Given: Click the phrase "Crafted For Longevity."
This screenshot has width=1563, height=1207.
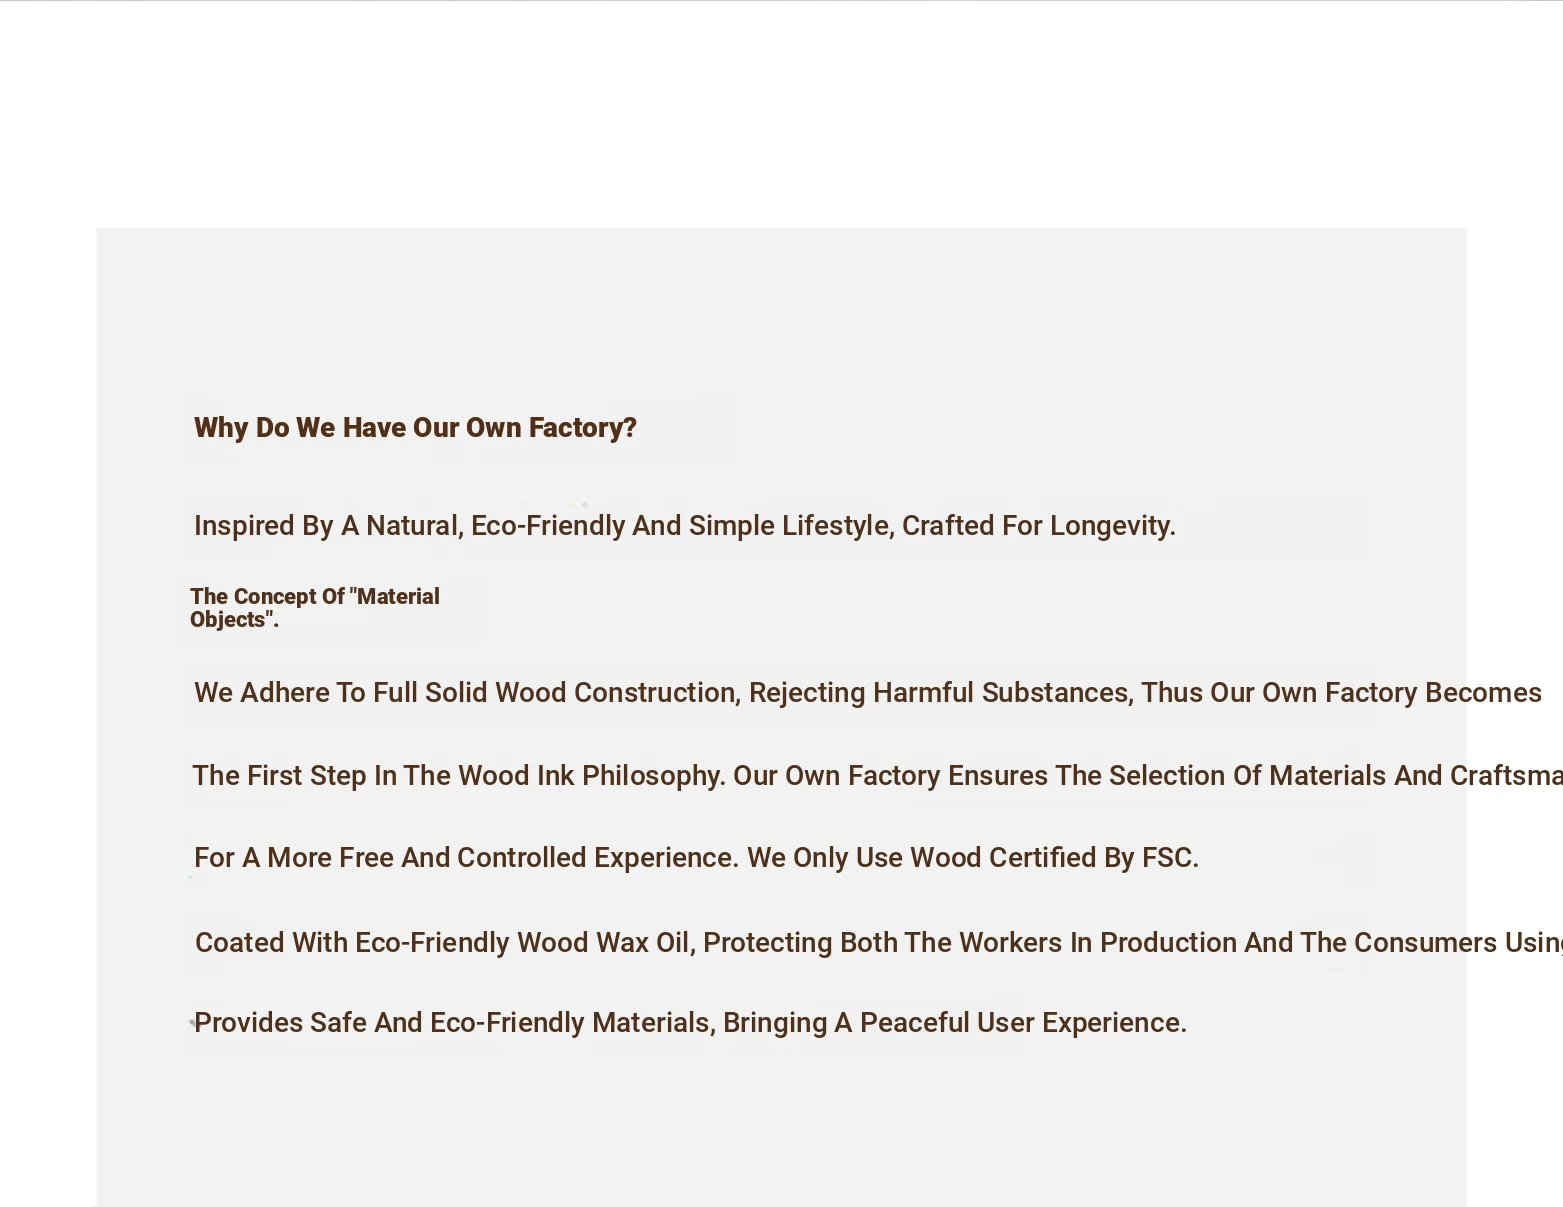Looking at the screenshot, I should click(x=1039, y=526).
